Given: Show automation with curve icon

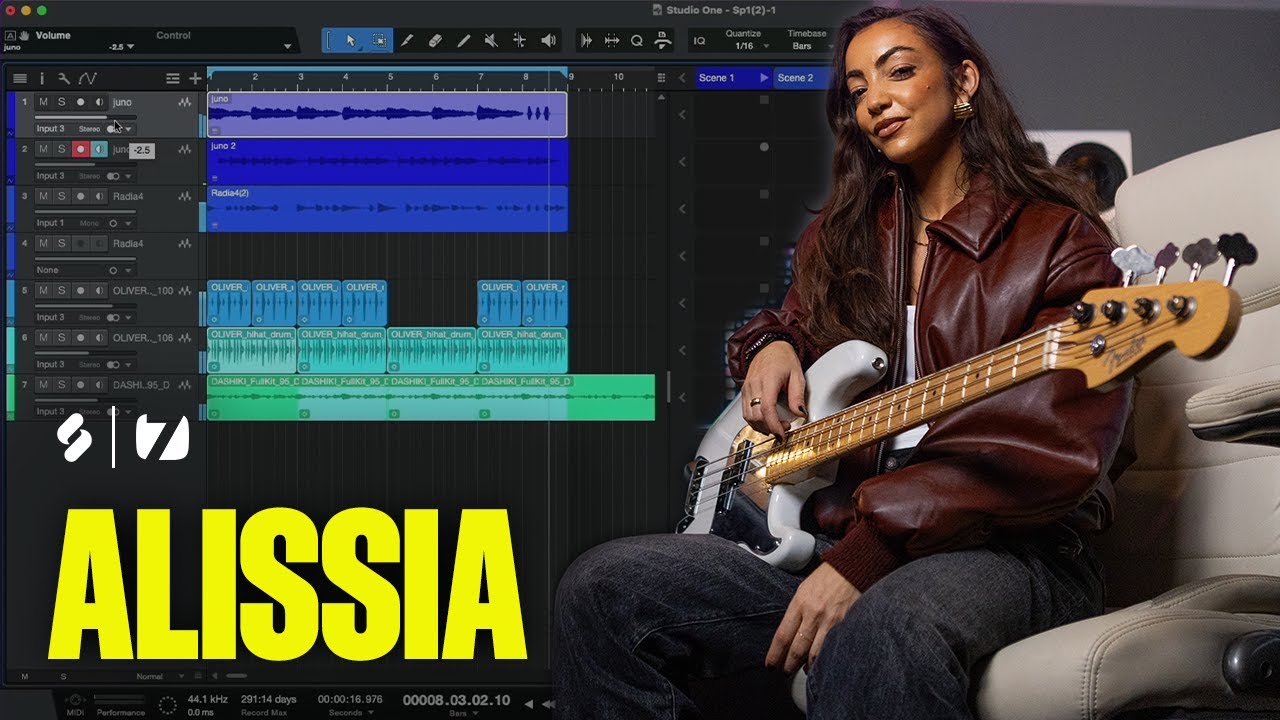Looking at the screenshot, I should [x=87, y=78].
